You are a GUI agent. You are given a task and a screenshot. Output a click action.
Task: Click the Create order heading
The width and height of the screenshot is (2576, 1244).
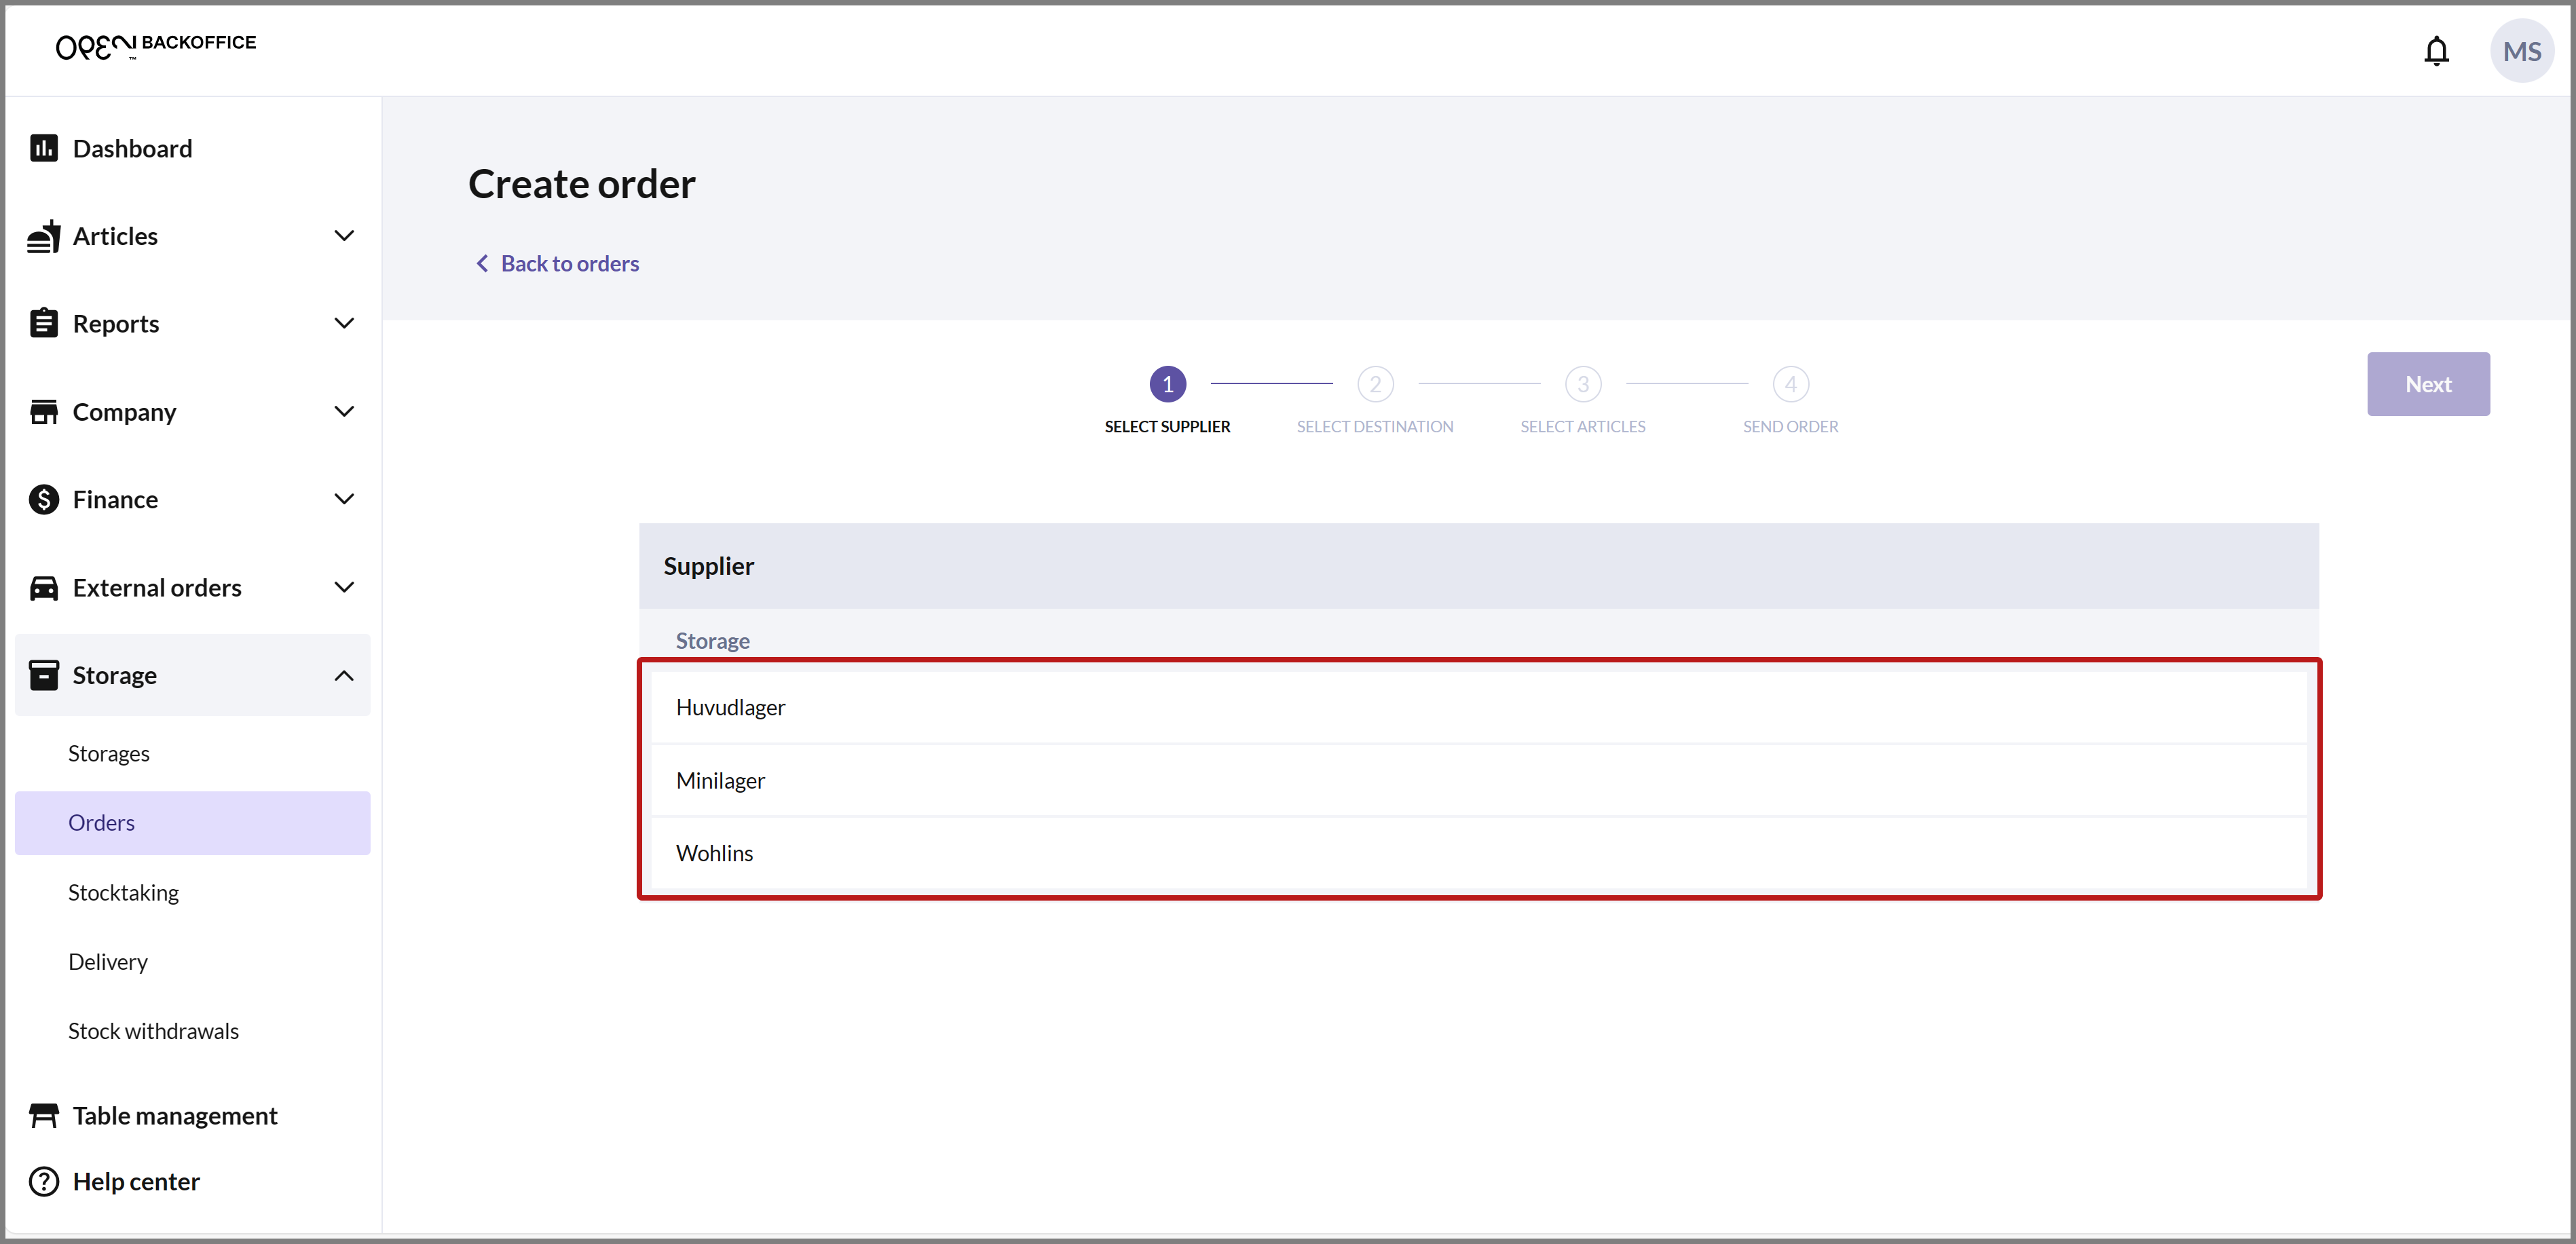pyautogui.click(x=581, y=184)
